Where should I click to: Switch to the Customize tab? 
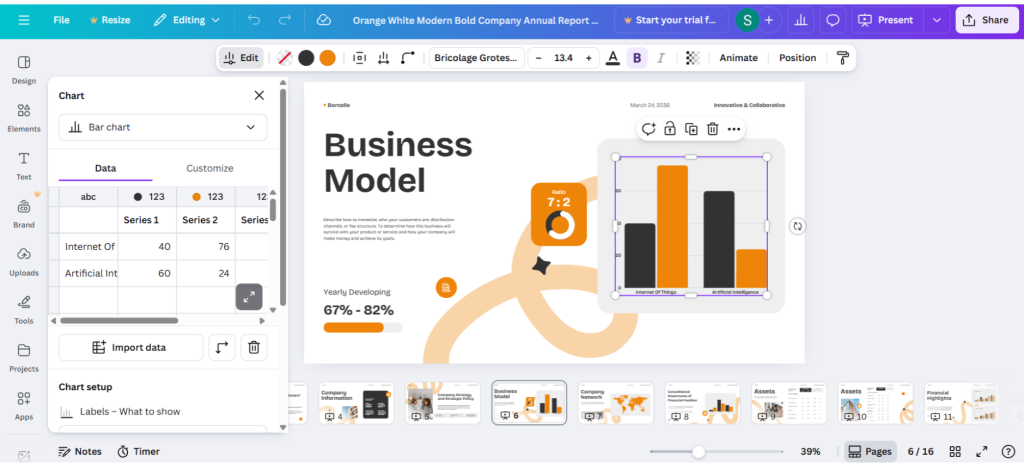210,168
